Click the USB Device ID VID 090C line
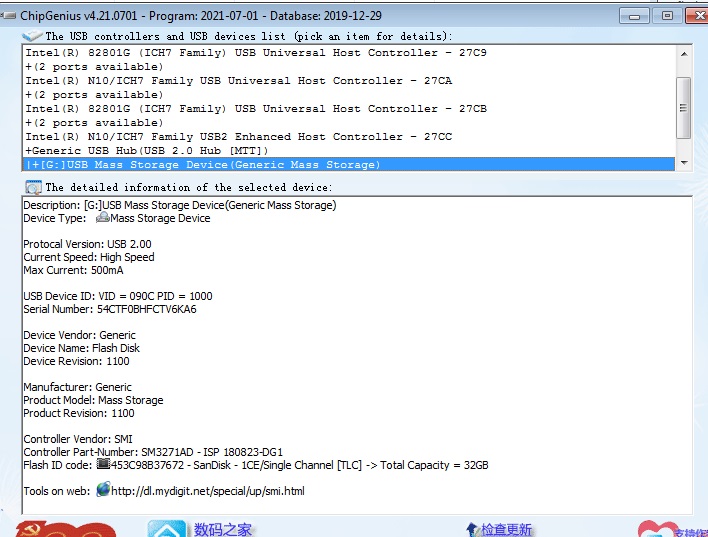 coord(118,296)
